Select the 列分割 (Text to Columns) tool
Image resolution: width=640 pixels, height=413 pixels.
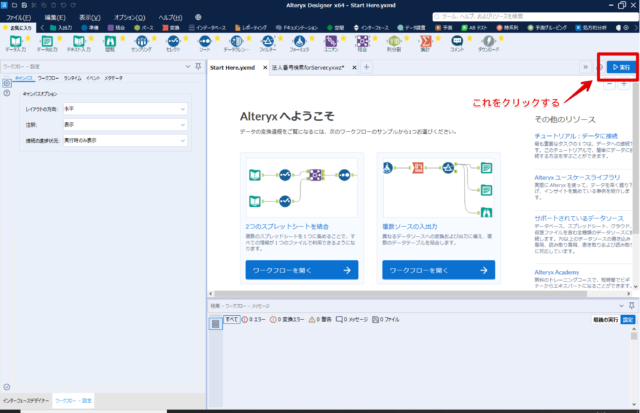pyautogui.click(x=394, y=42)
